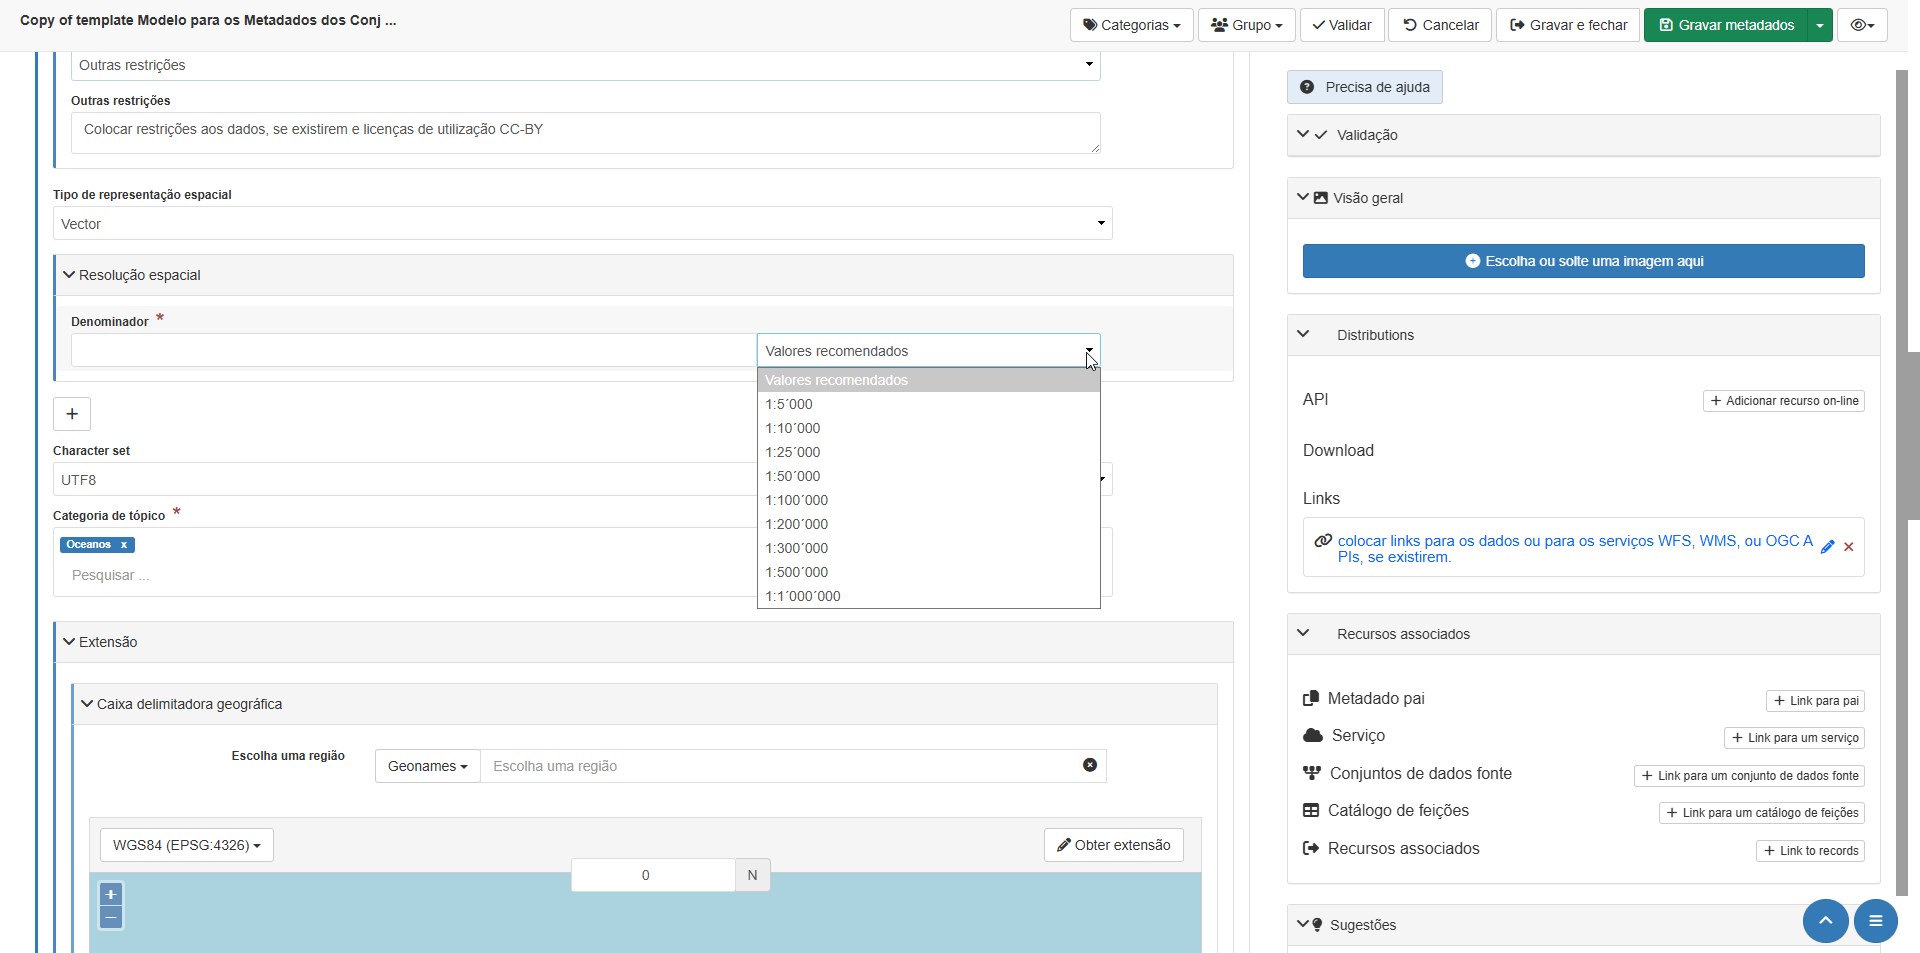
Task: Collapse the Resolução espacial section
Action: (69, 275)
